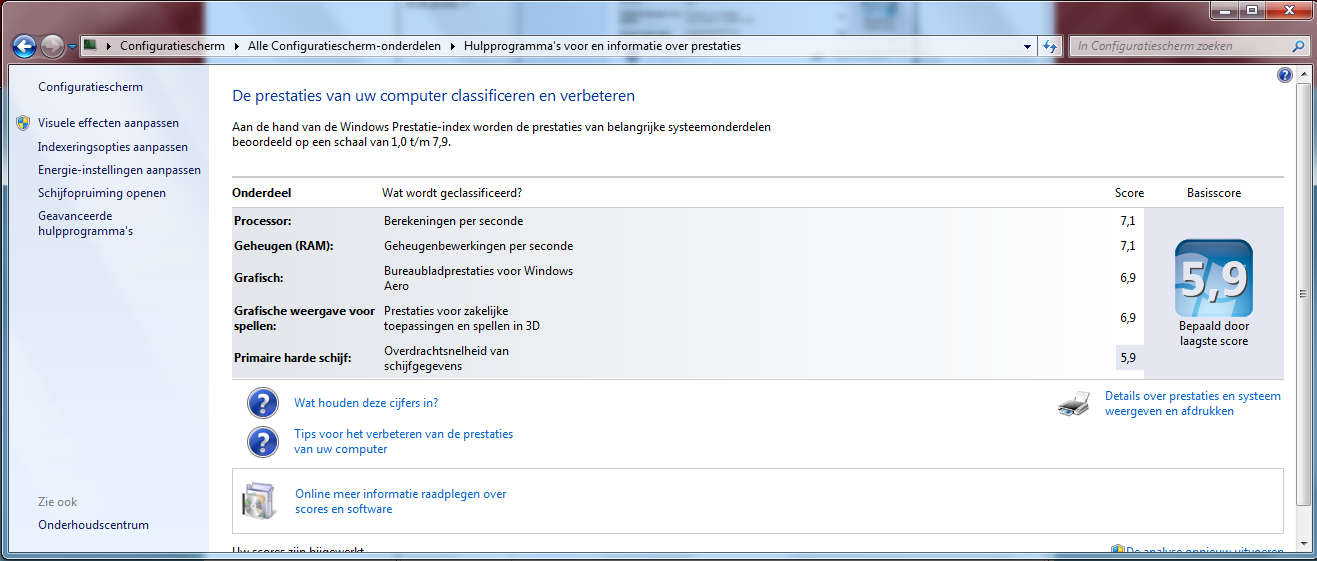Open help via blue question mark icon
This screenshot has width=1317, height=561.
point(1285,75)
